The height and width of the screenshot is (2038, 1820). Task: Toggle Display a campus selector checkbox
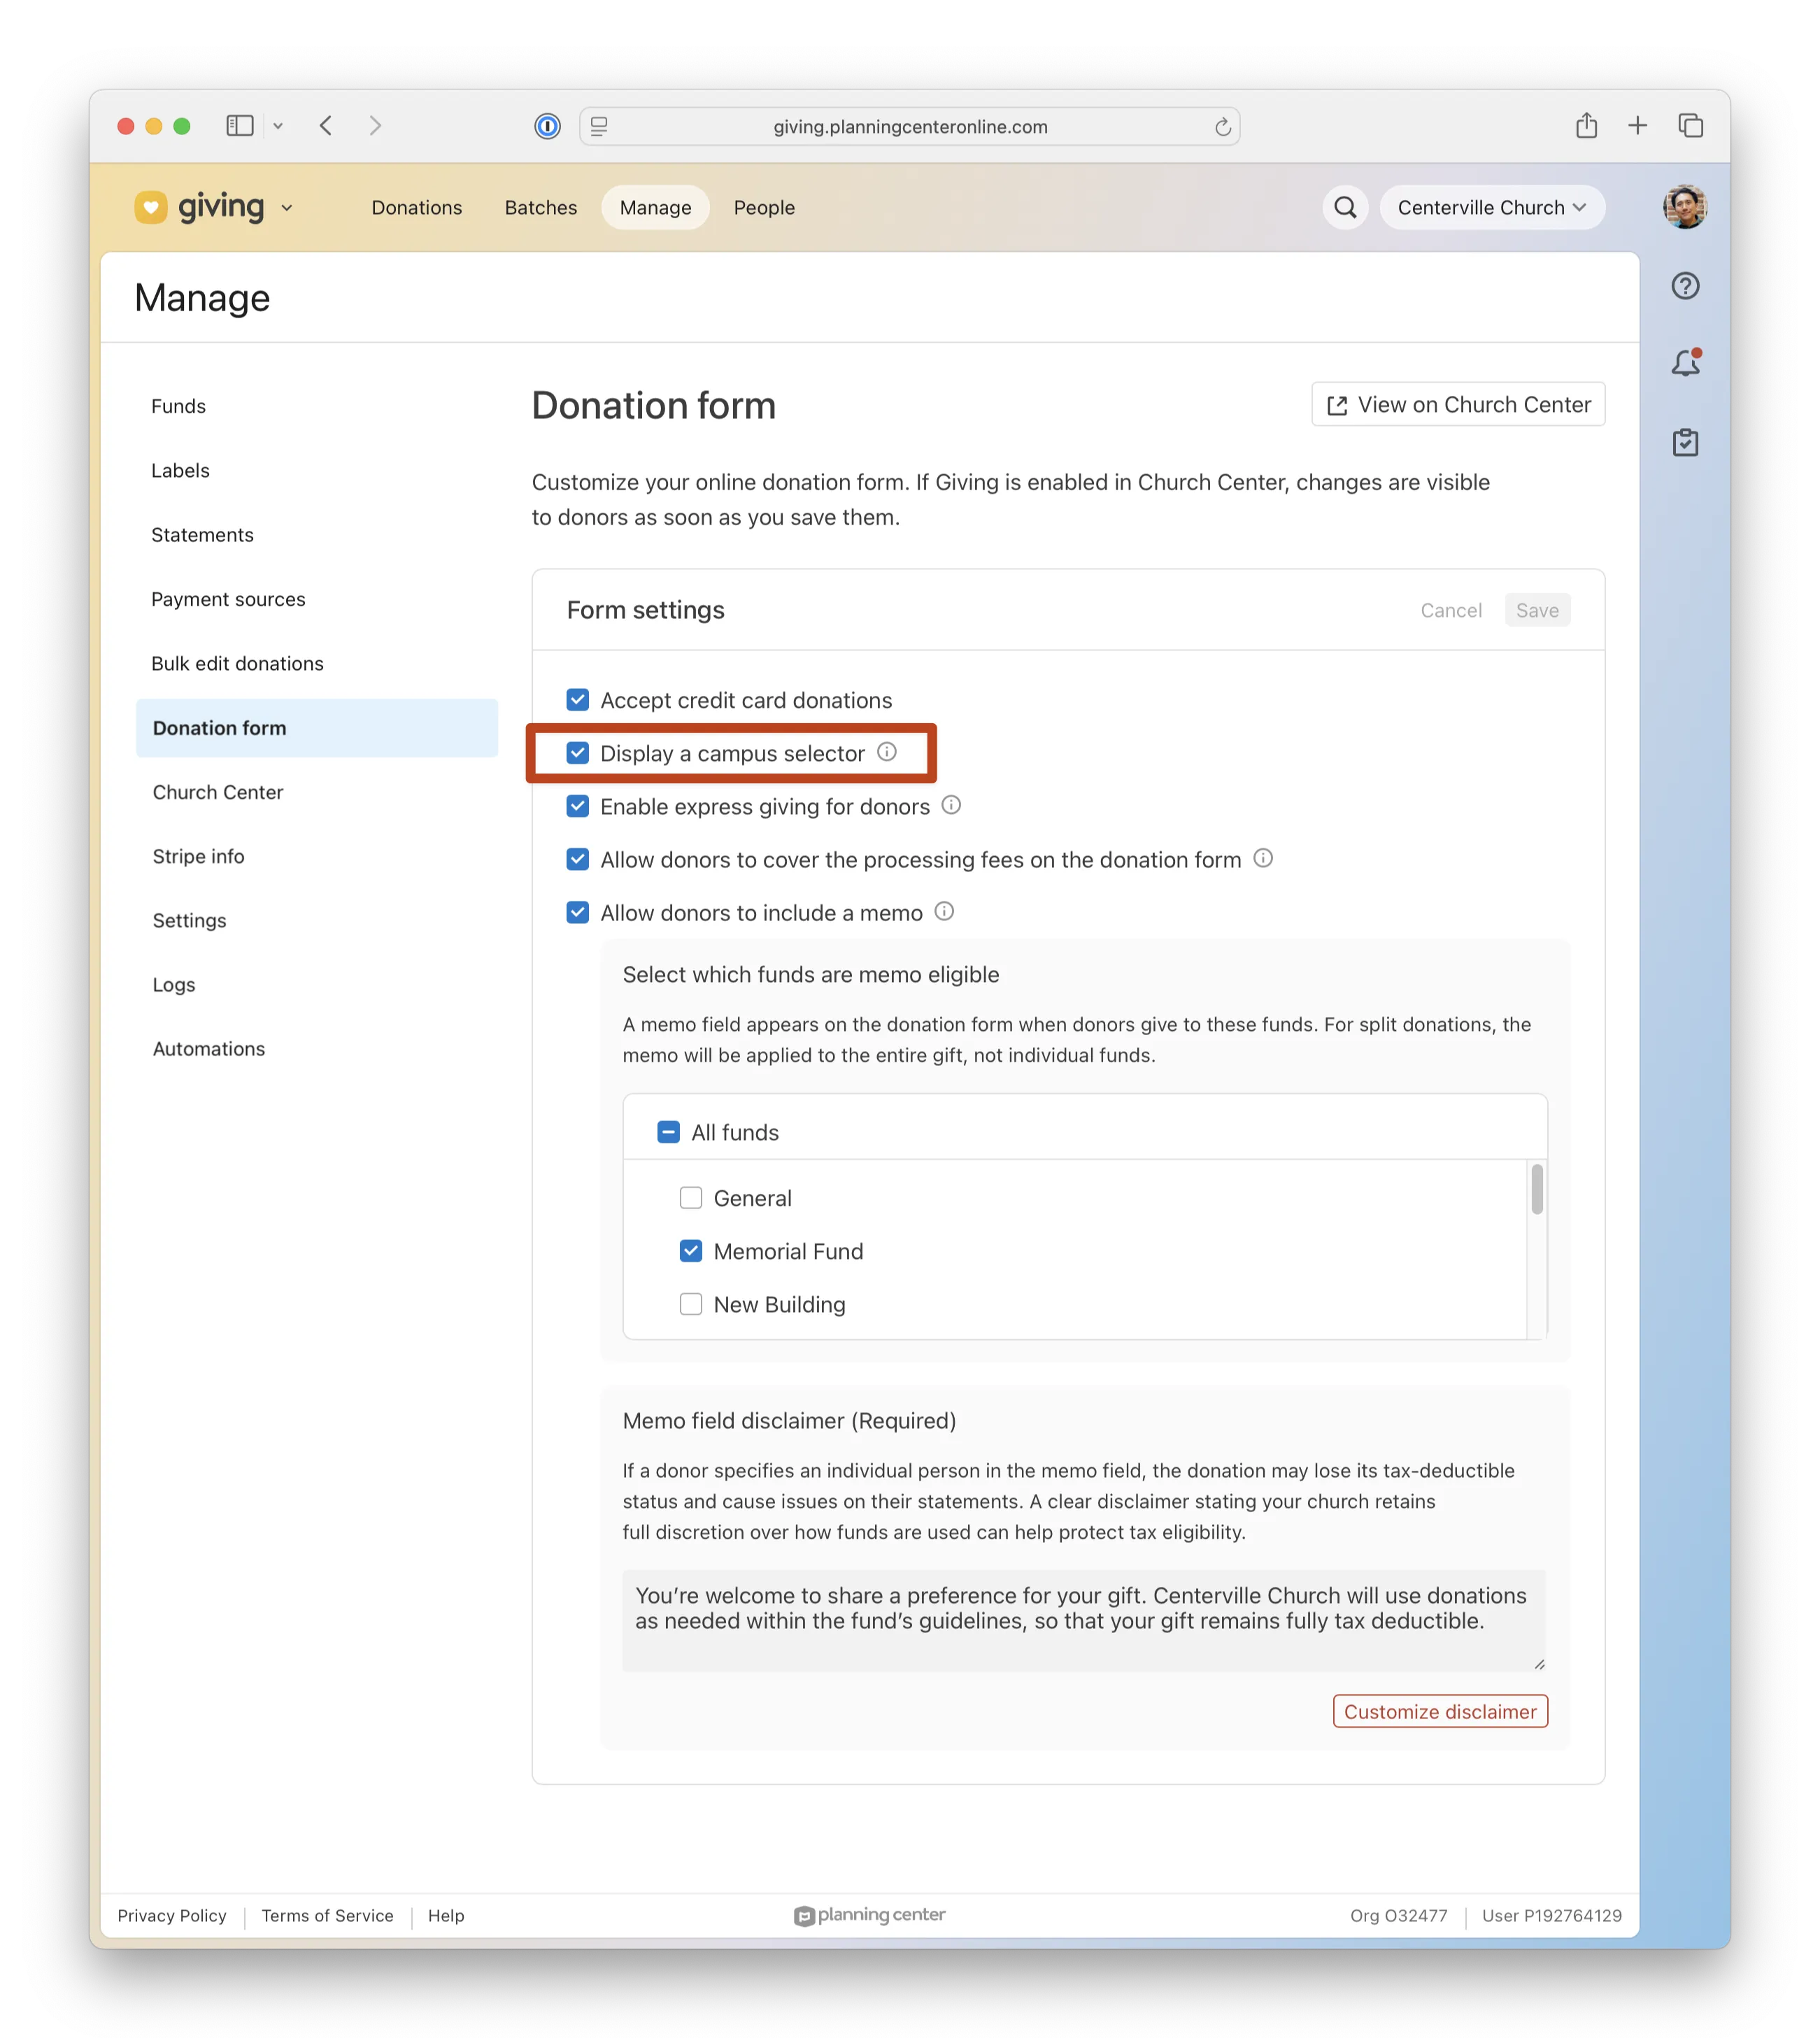(x=577, y=752)
